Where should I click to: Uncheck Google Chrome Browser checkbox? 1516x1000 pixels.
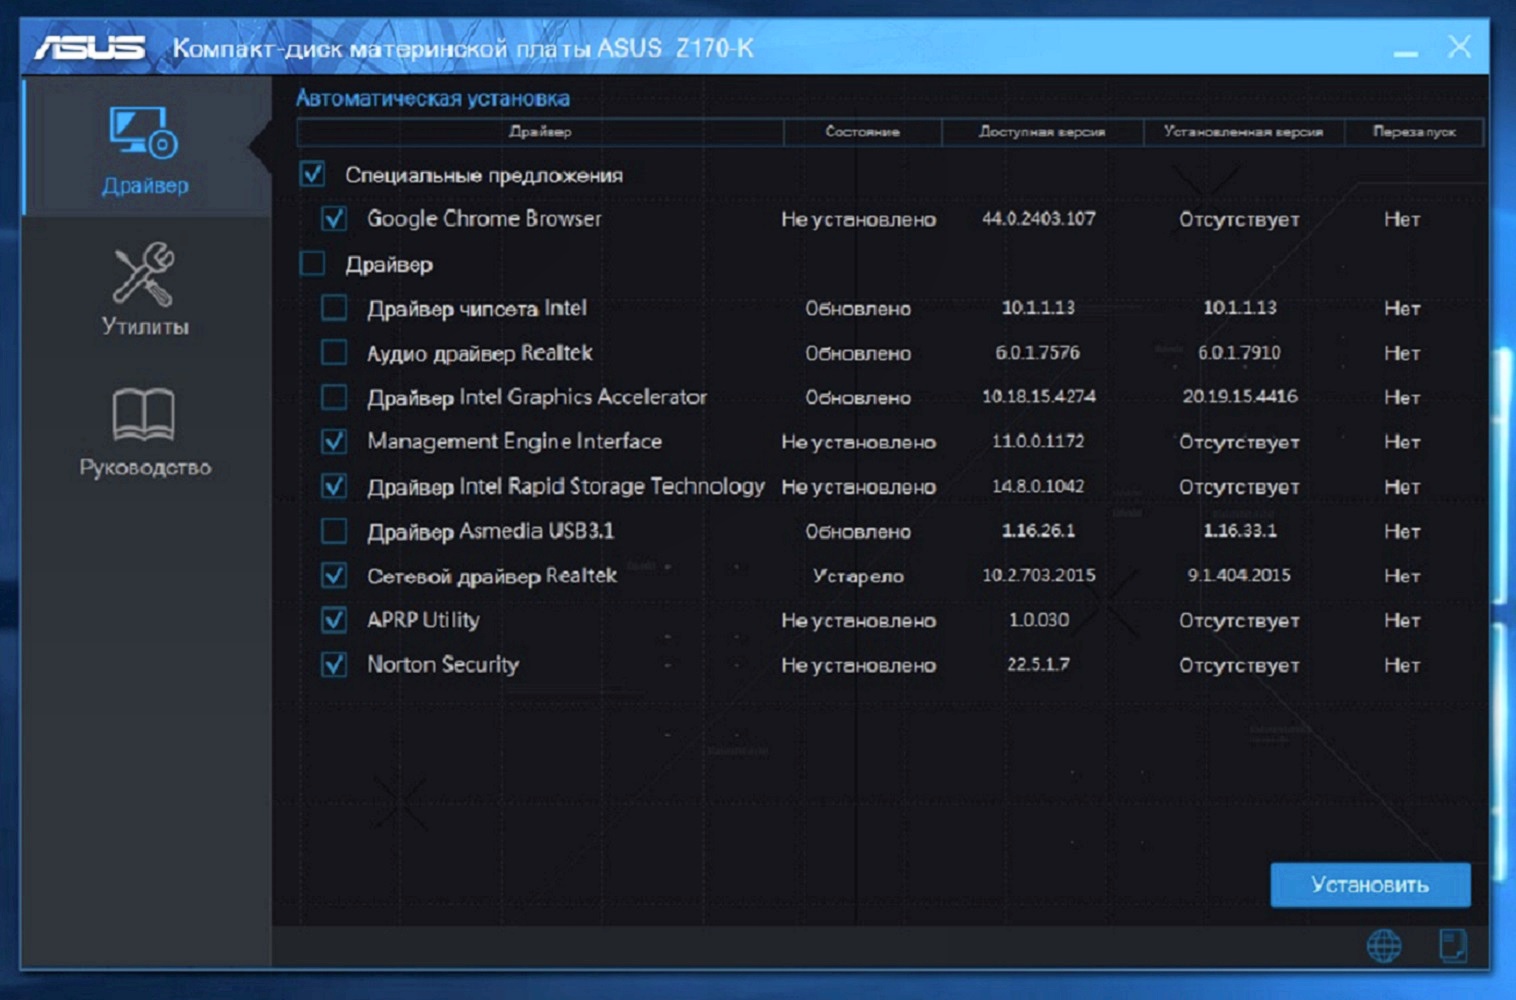point(334,218)
